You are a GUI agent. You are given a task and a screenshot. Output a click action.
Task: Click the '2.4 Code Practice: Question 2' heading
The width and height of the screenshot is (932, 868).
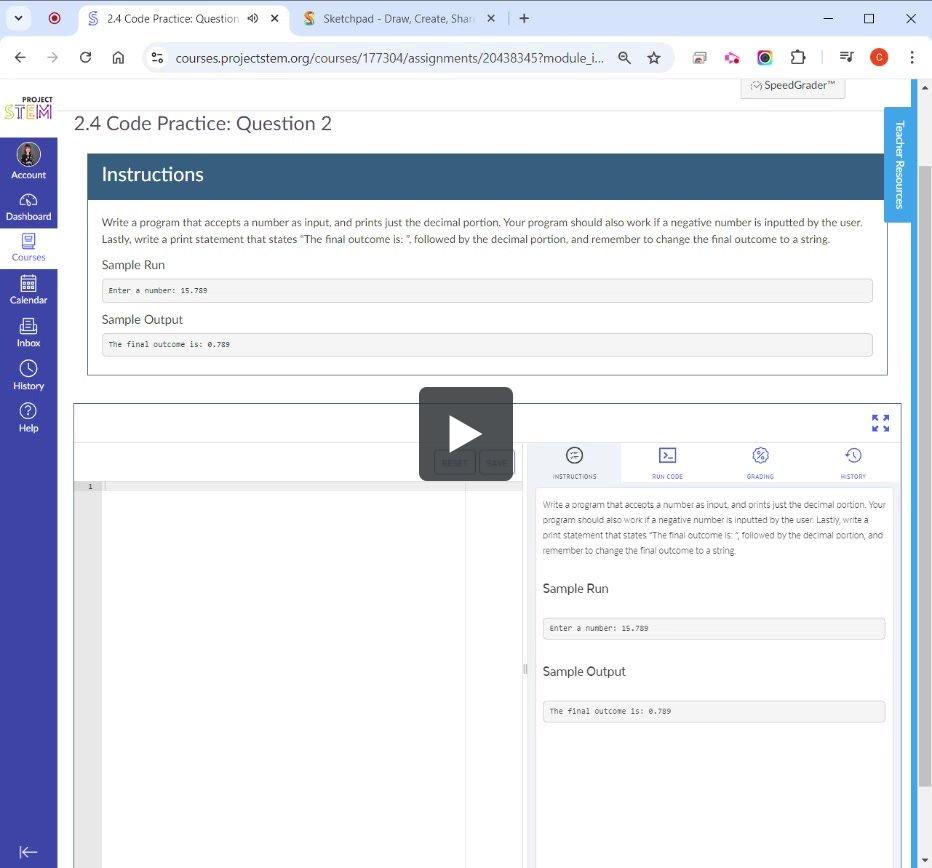203,124
